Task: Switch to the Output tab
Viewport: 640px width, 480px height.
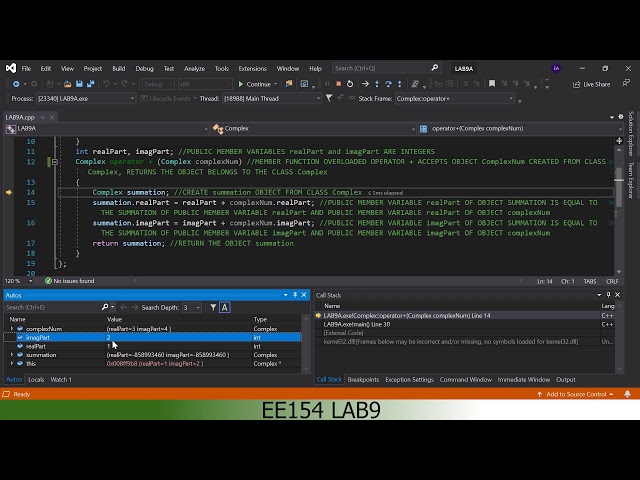Action: [x=566, y=380]
